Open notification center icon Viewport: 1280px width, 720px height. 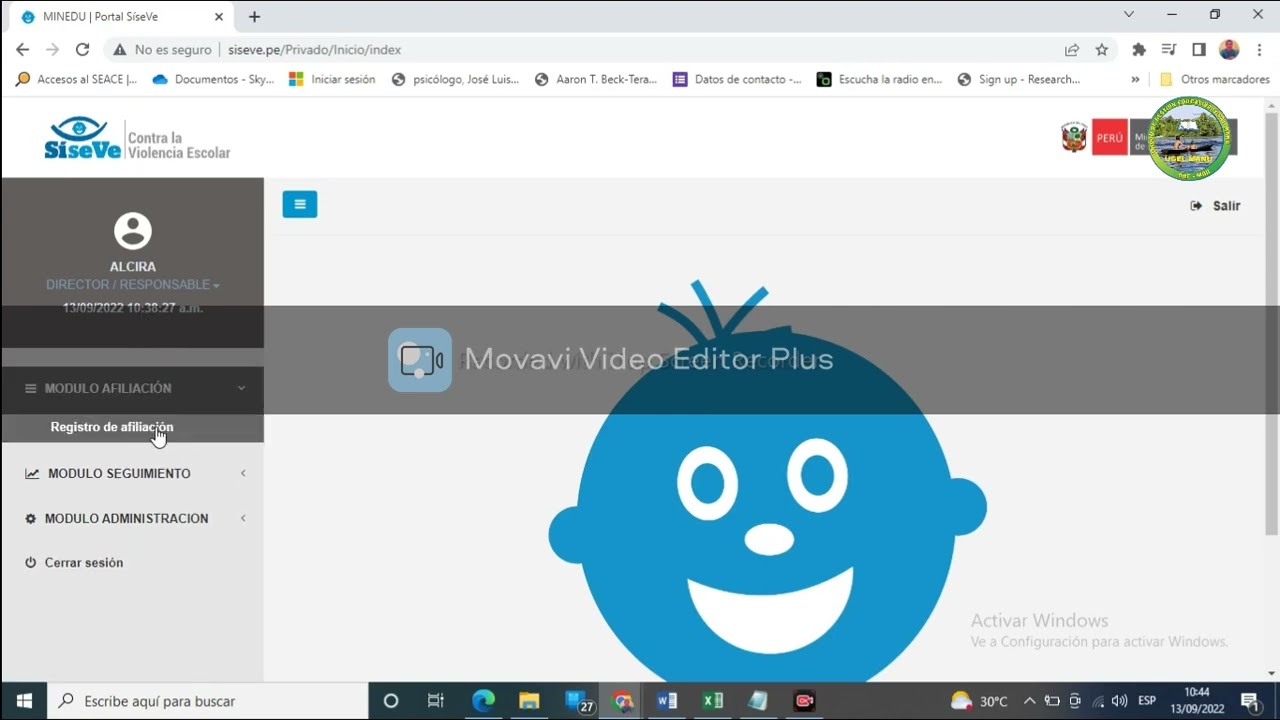pyautogui.click(x=1249, y=701)
